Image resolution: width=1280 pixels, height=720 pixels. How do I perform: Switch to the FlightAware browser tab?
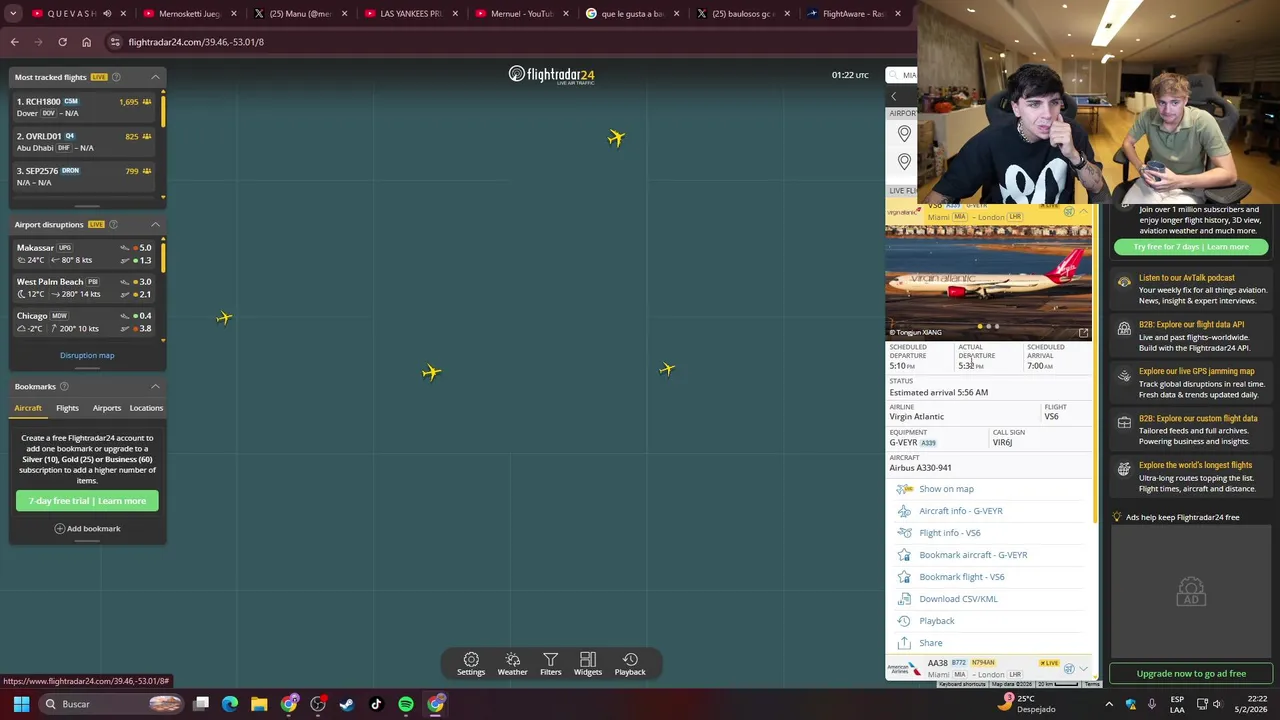pos(853,14)
